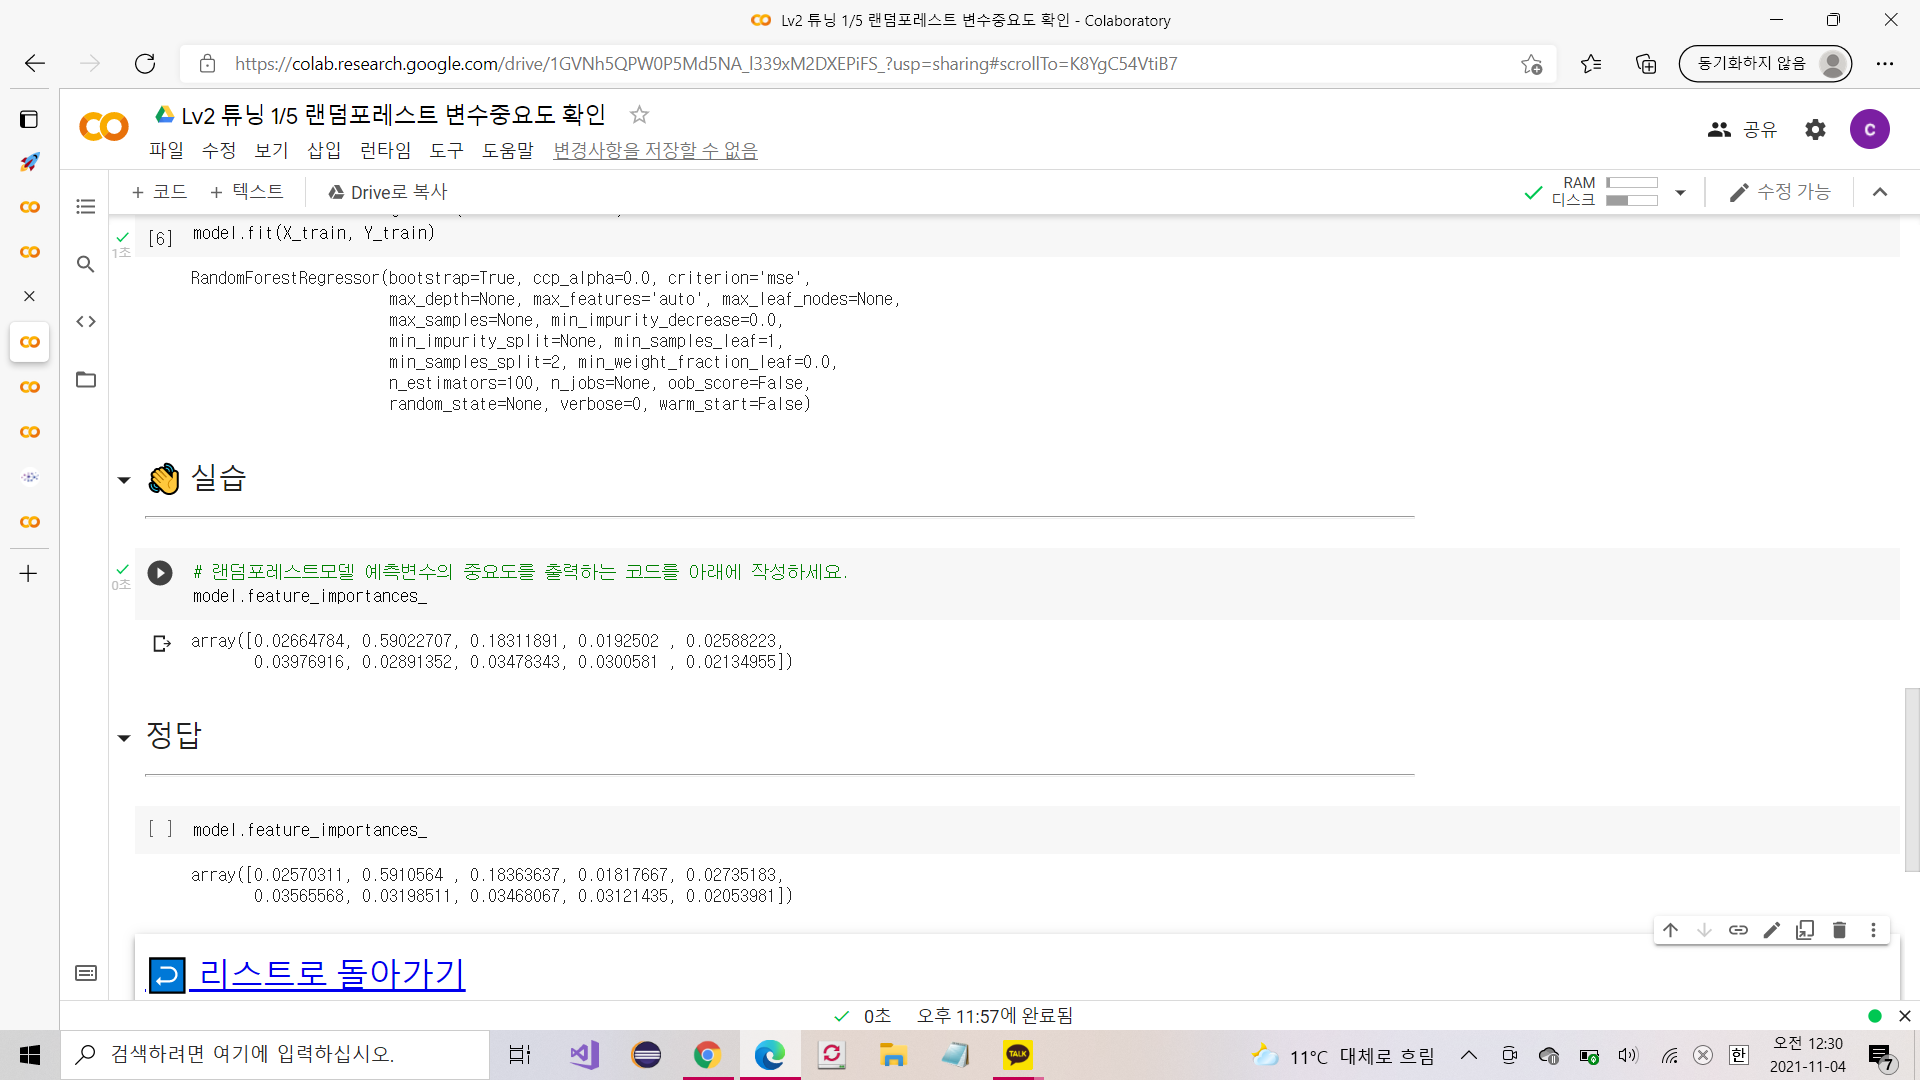
Task: Open the code snippets sidebar icon
Action: tap(86, 322)
